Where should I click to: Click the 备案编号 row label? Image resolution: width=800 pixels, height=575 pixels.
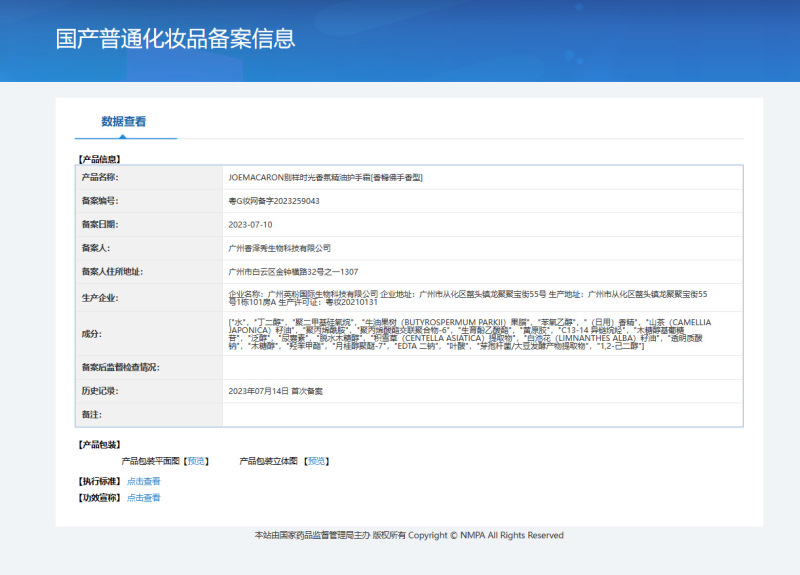coord(100,201)
